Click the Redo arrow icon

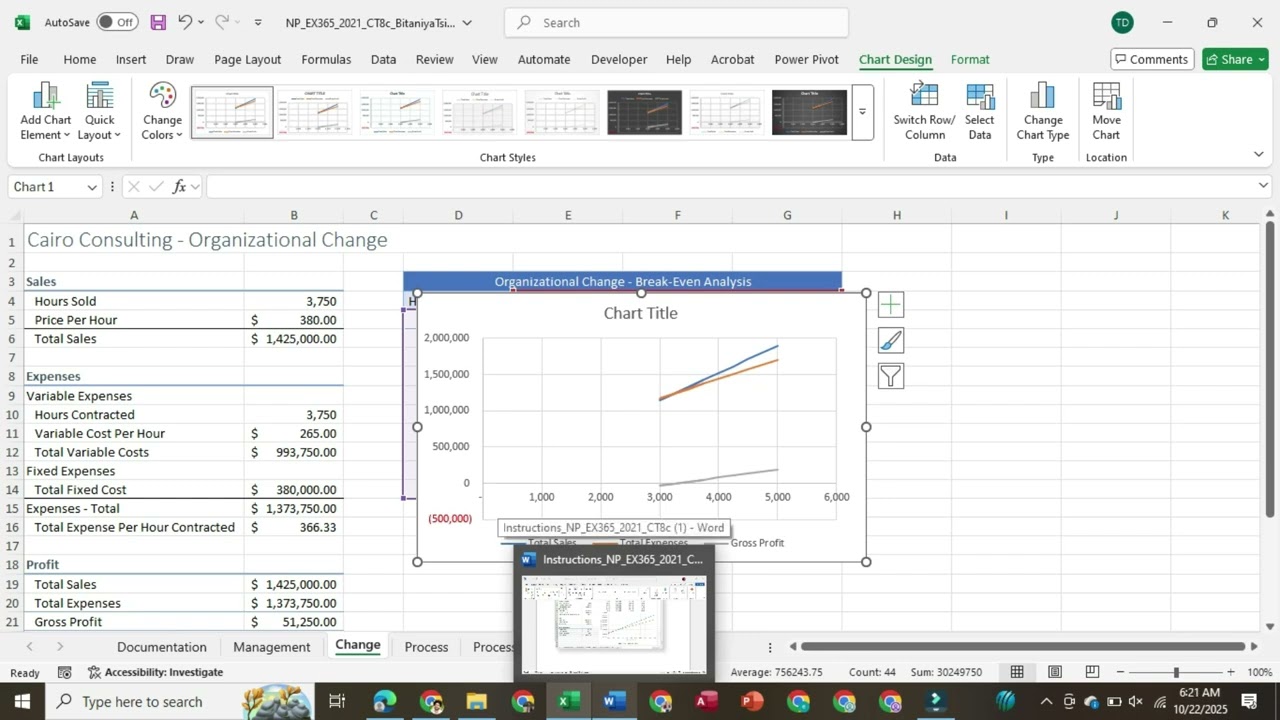[x=222, y=22]
